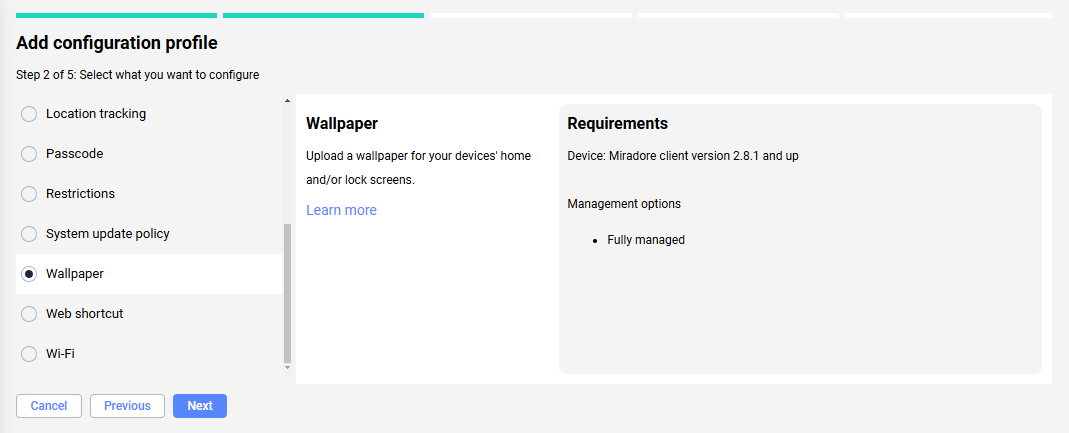
Task: Click the configuration list scrollbar thumb
Action: [287, 293]
